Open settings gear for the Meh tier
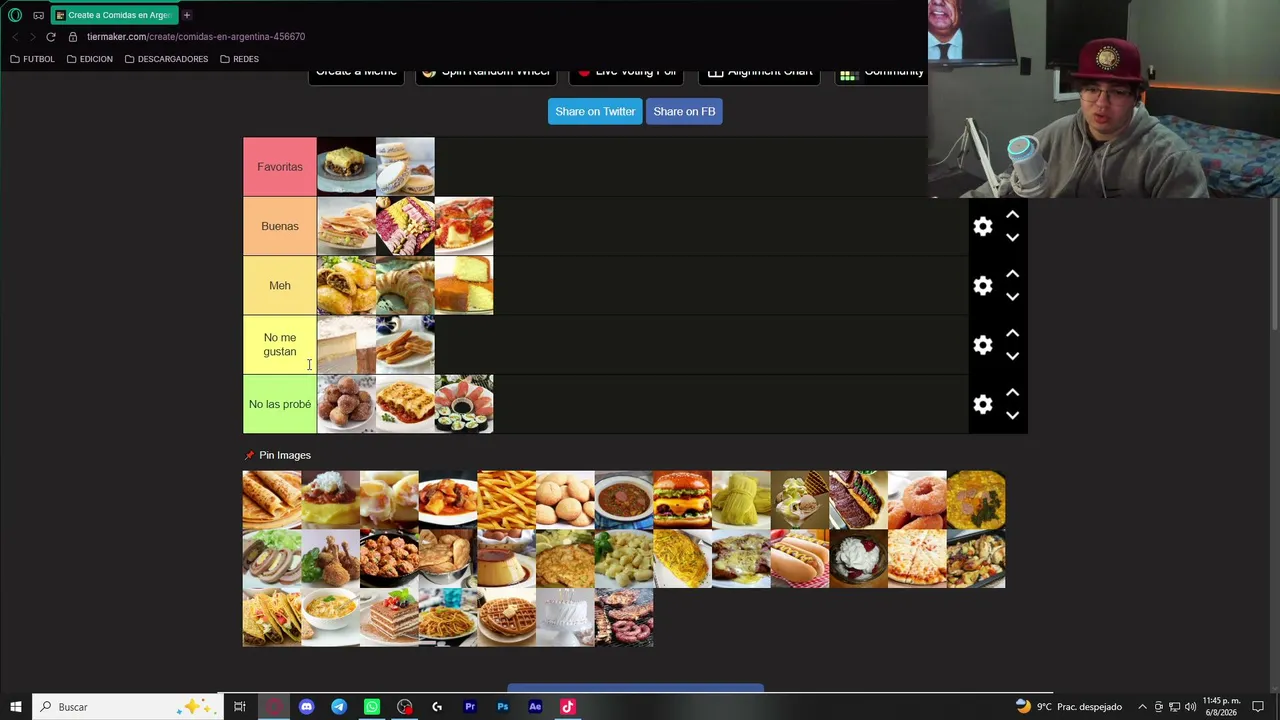The width and height of the screenshot is (1280, 720). pos(983,286)
